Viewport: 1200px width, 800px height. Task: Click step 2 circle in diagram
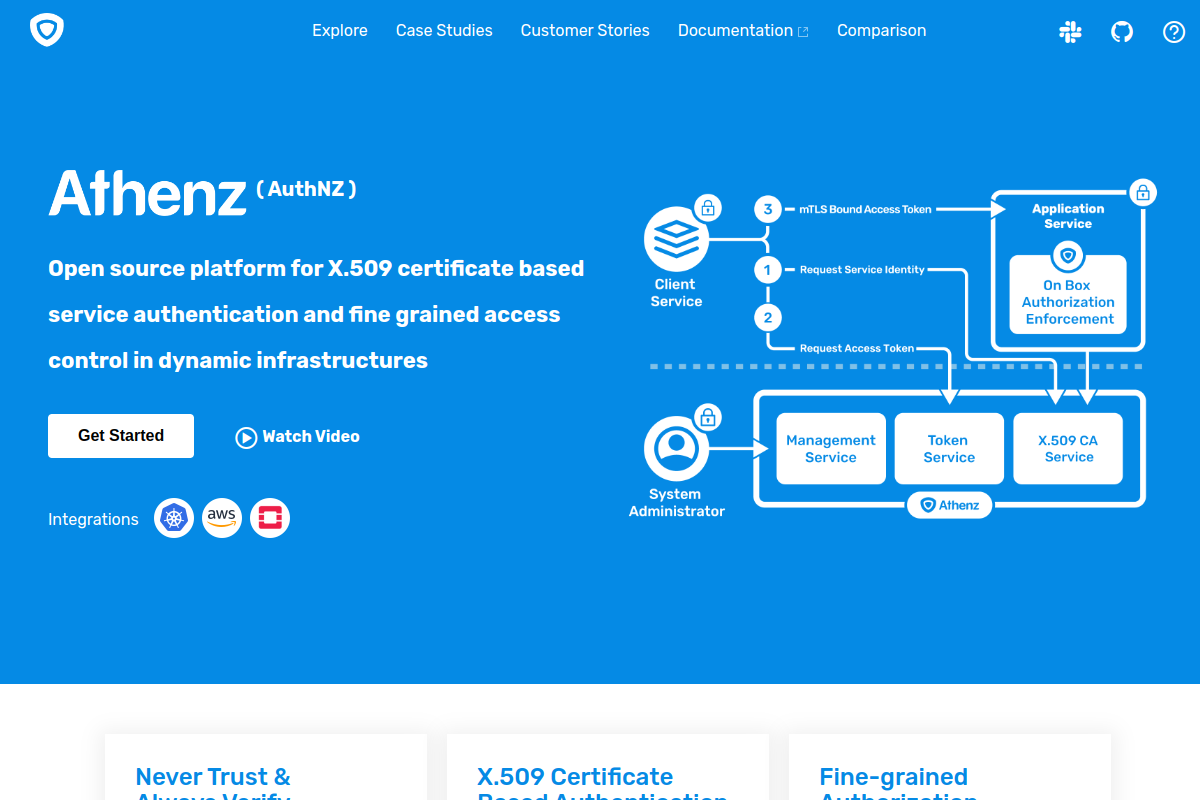tap(768, 318)
